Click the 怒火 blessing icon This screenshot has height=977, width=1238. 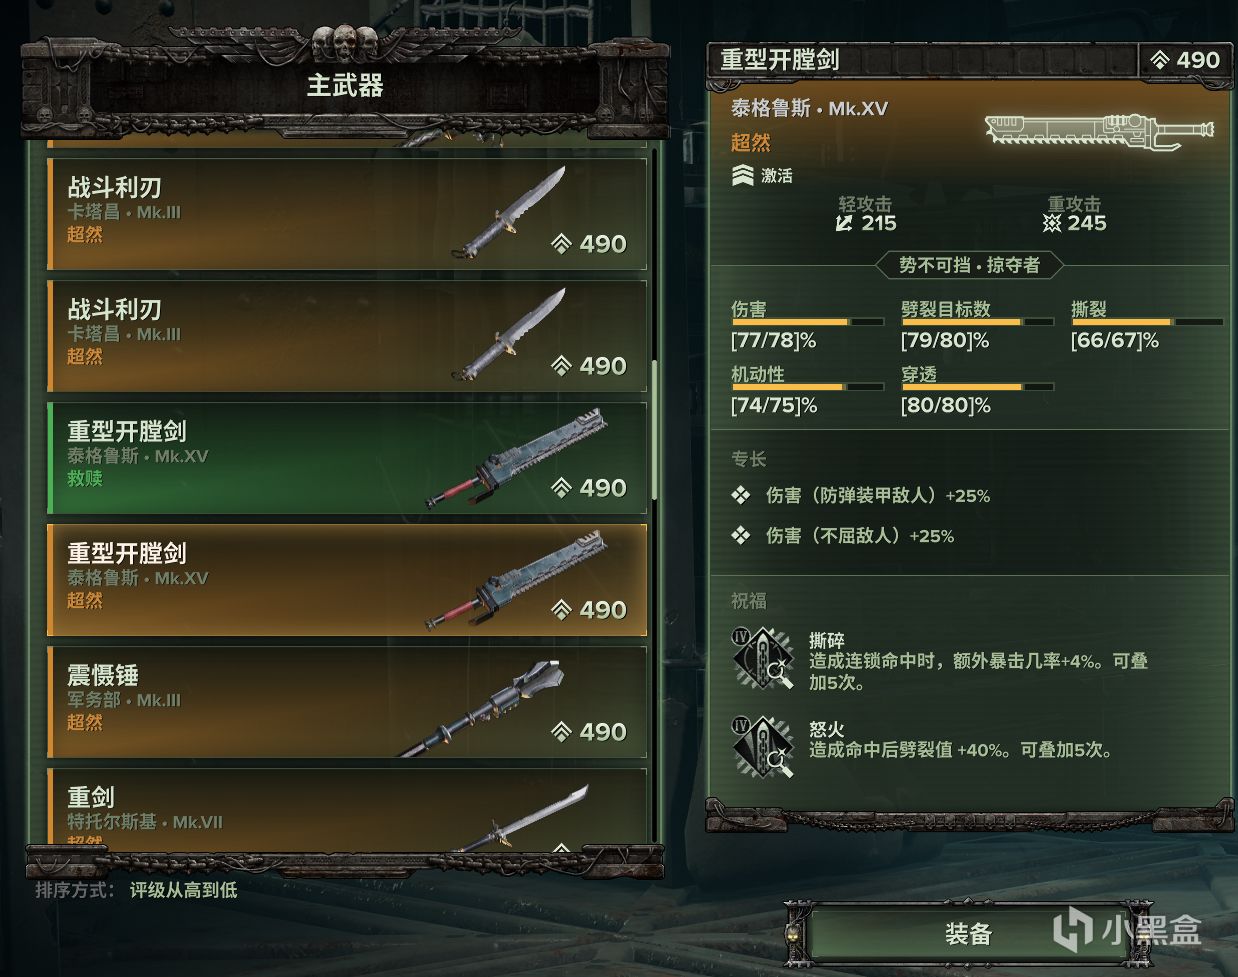click(763, 747)
